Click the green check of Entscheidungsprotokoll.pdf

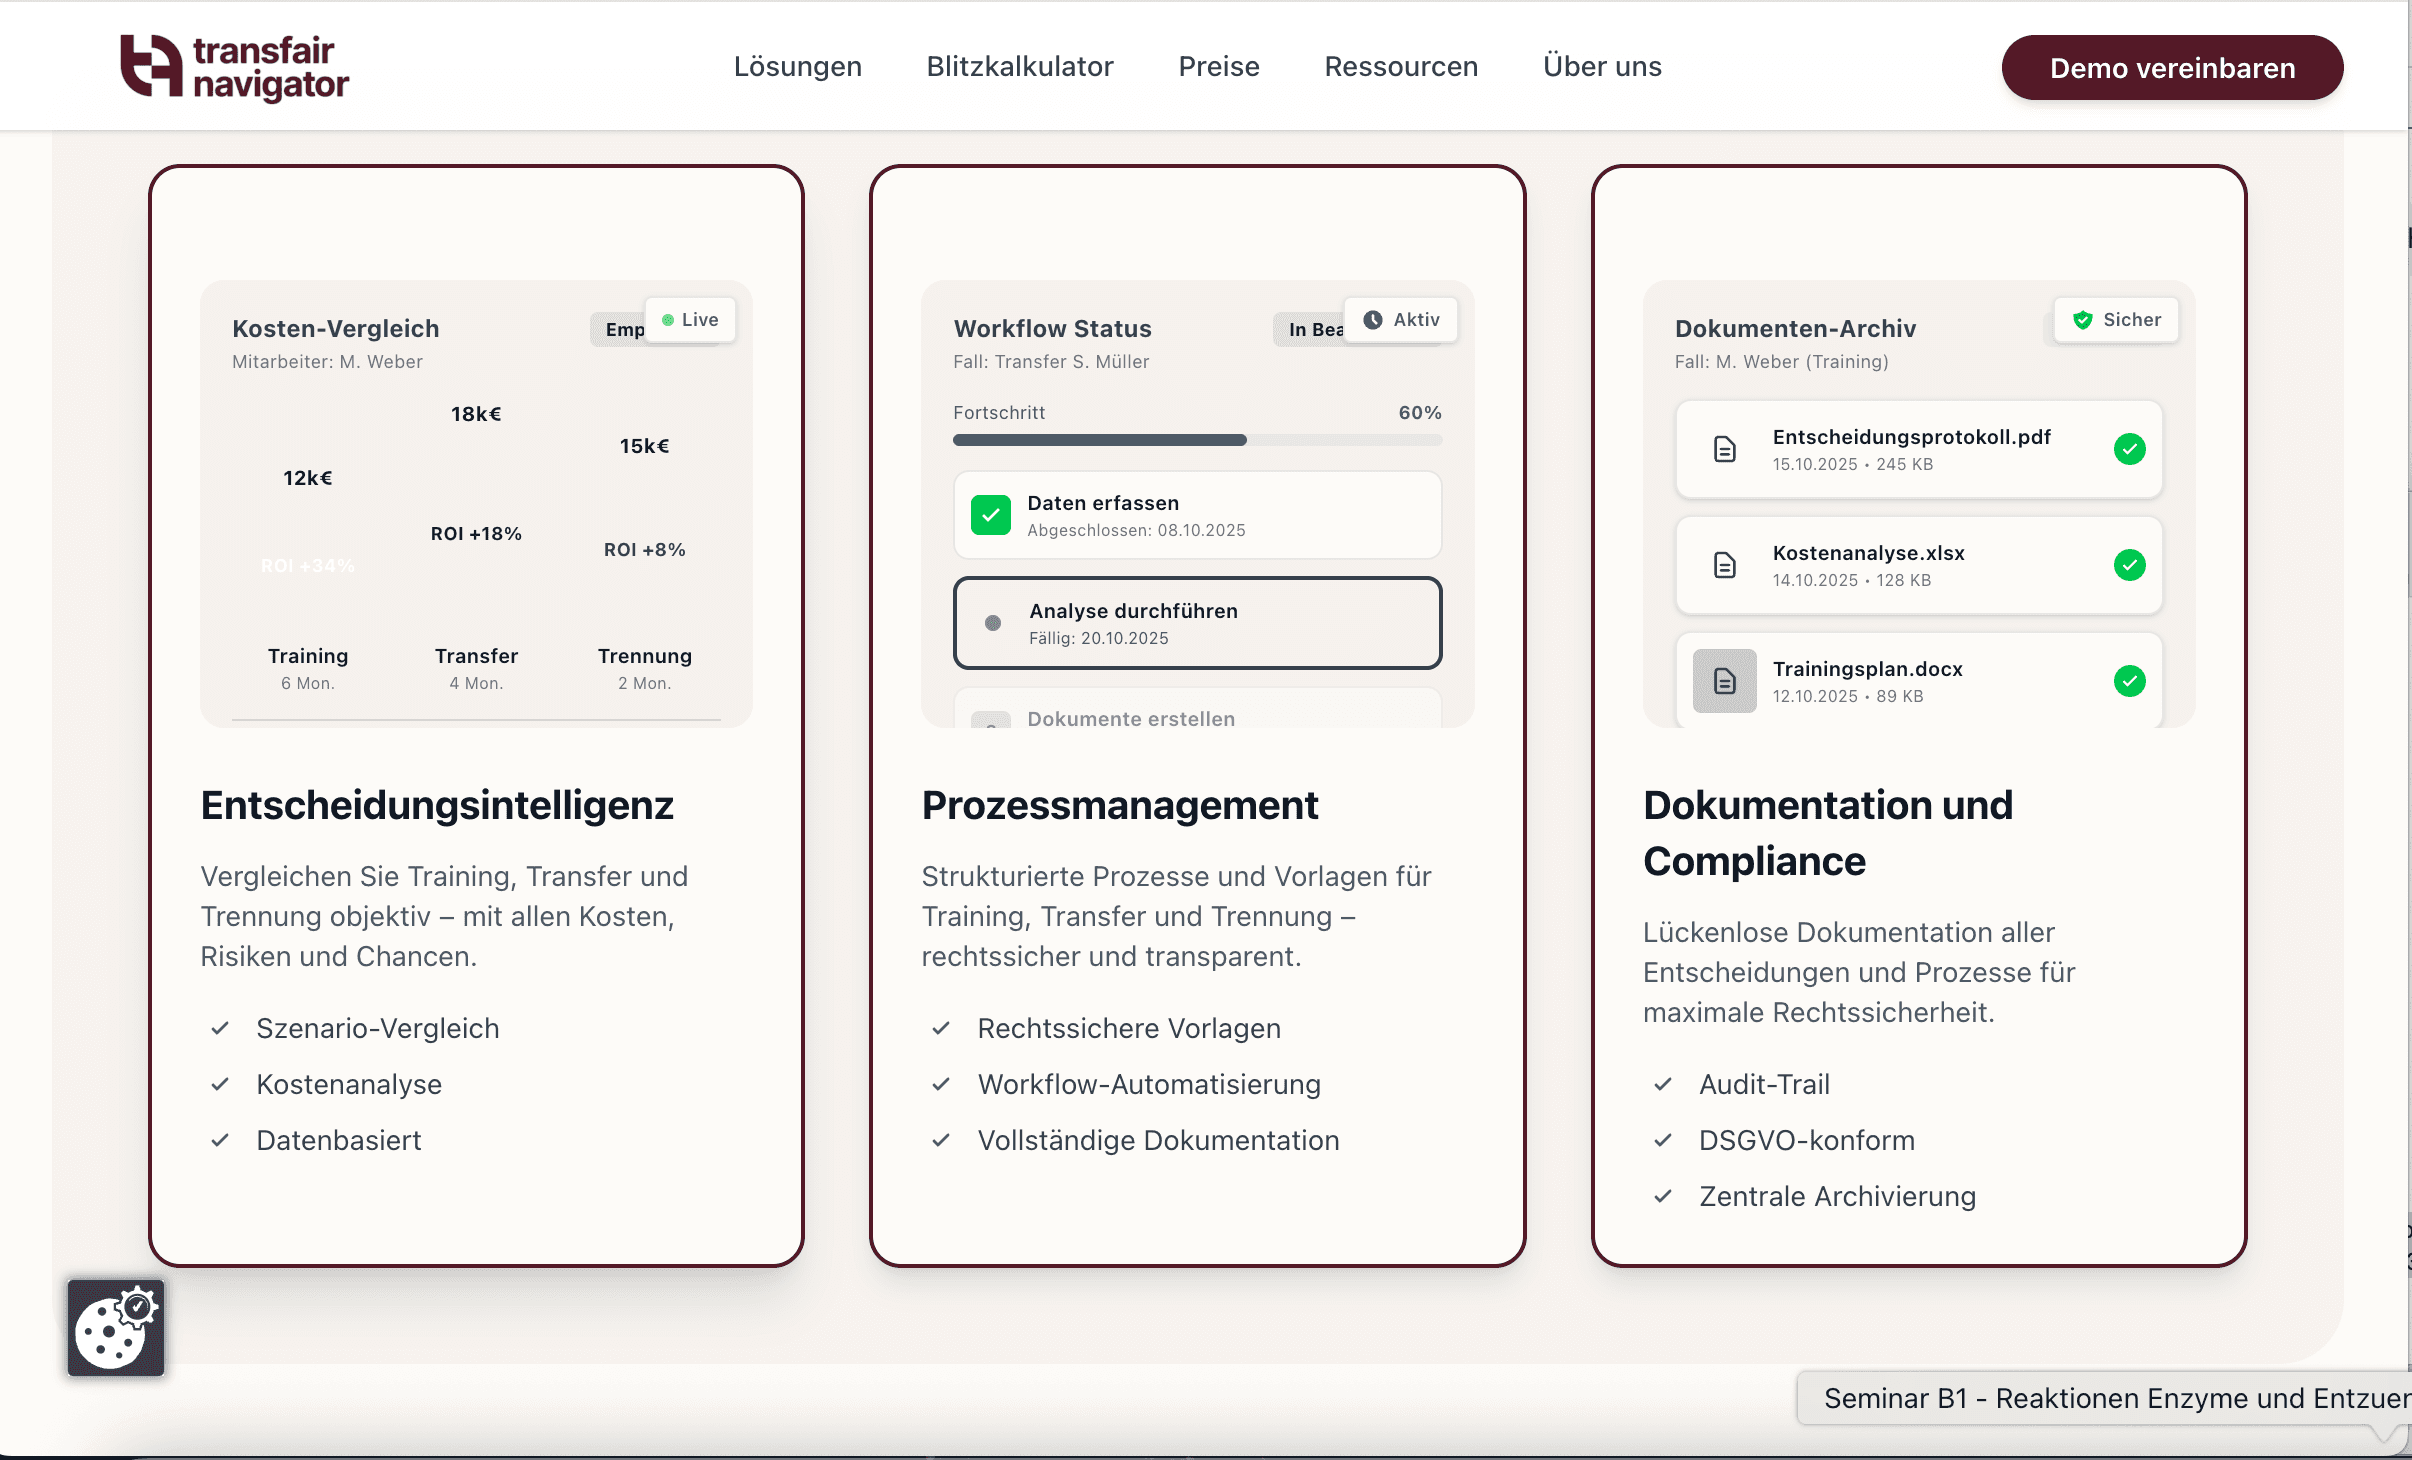(x=2129, y=449)
